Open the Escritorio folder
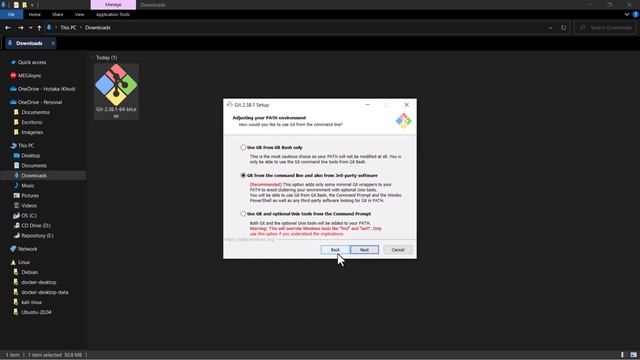This screenshot has height=360, width=640. coord(32,122)
